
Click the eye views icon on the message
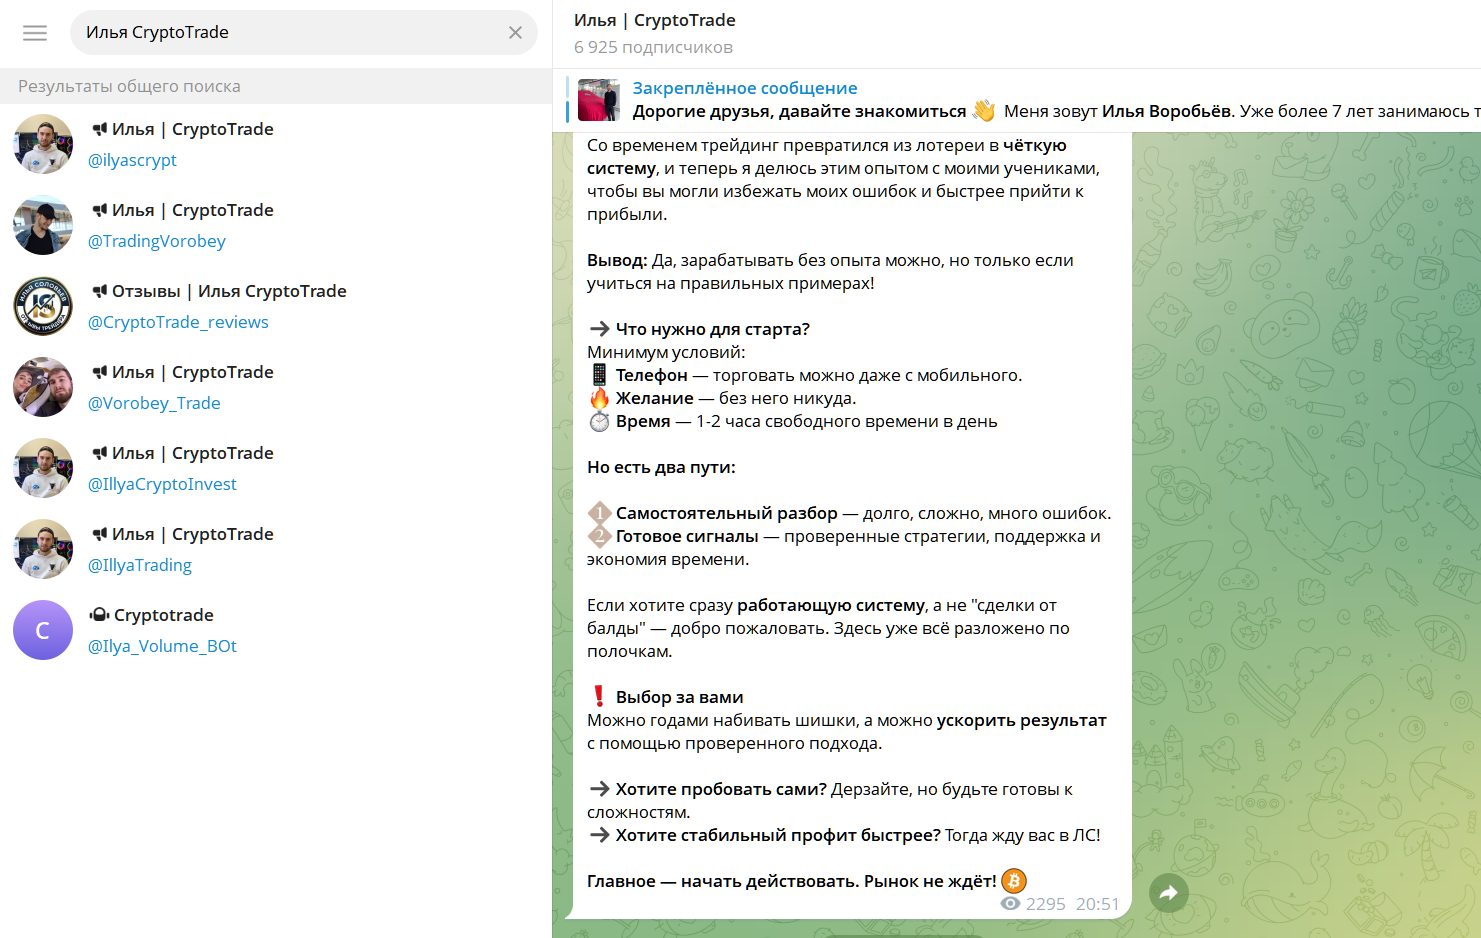[x=1010, y=904]
